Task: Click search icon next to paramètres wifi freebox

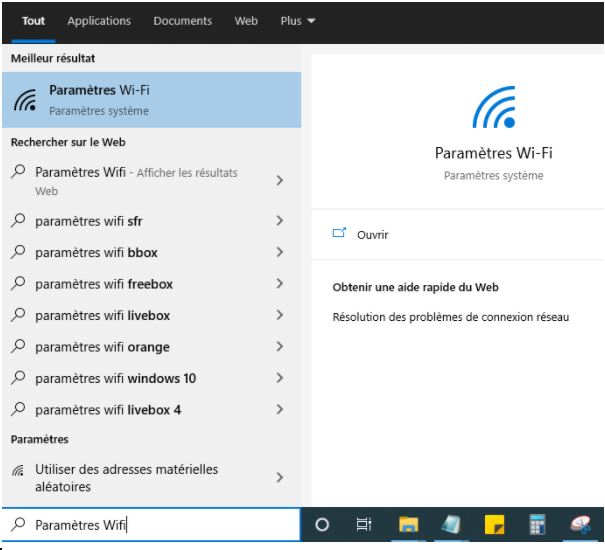Action: pyautogui.click(x=18, y=283)
